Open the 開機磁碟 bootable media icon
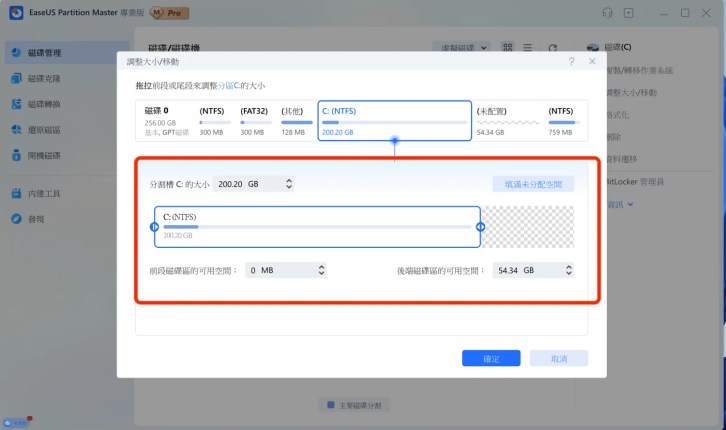 [16, 155]
